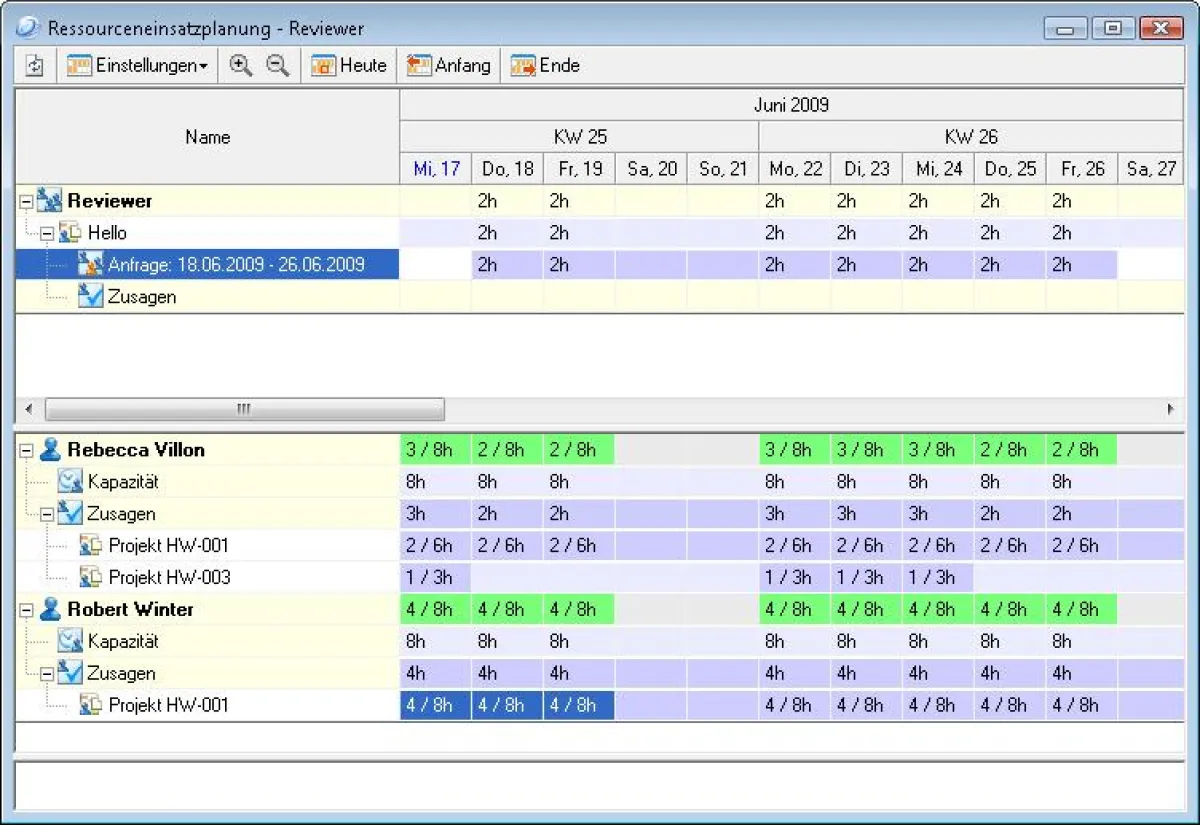Click the refresh icon in toolbar
This screenshot has width=1200, height=825.
(35, 66)
